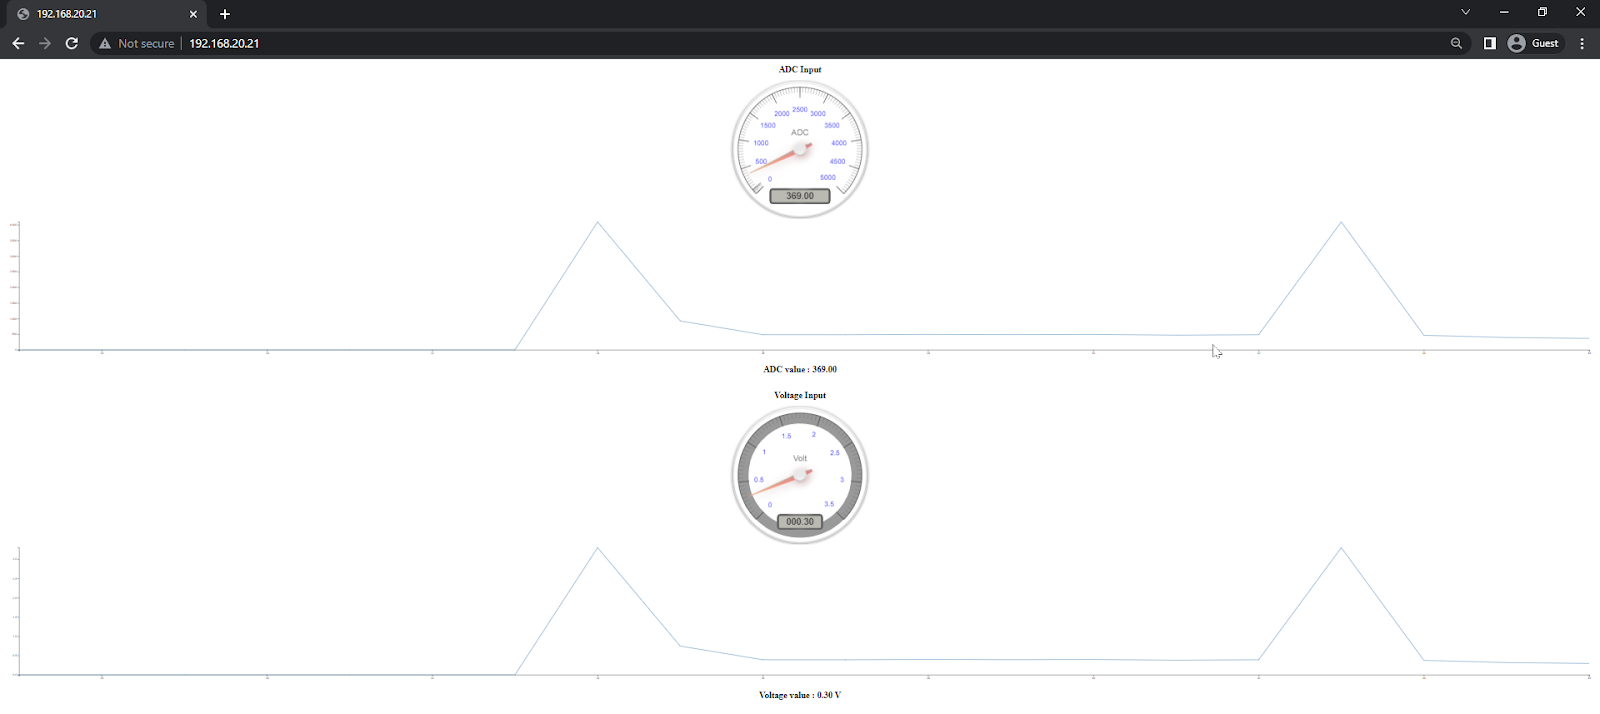Click the browser forward arrow

45,43
